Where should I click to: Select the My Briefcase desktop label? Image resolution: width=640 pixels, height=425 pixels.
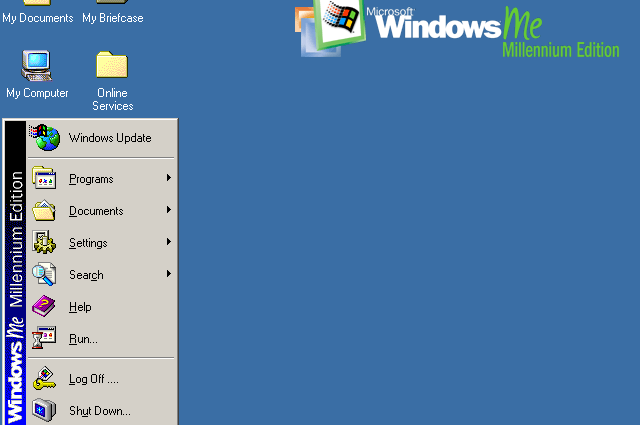(x=112, y=18)
